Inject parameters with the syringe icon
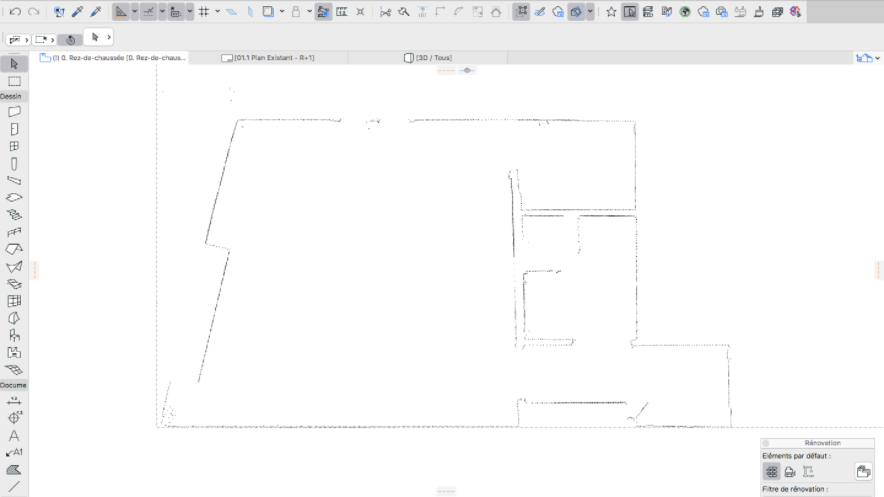 point(96,12)
